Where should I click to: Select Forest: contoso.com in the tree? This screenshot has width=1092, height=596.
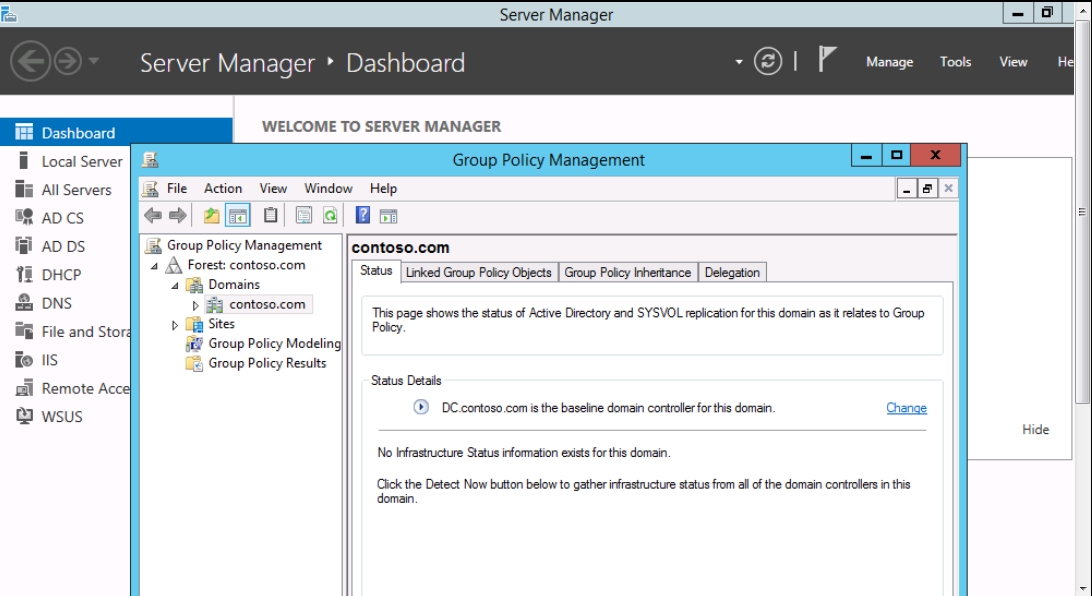(x=246, y=265)
